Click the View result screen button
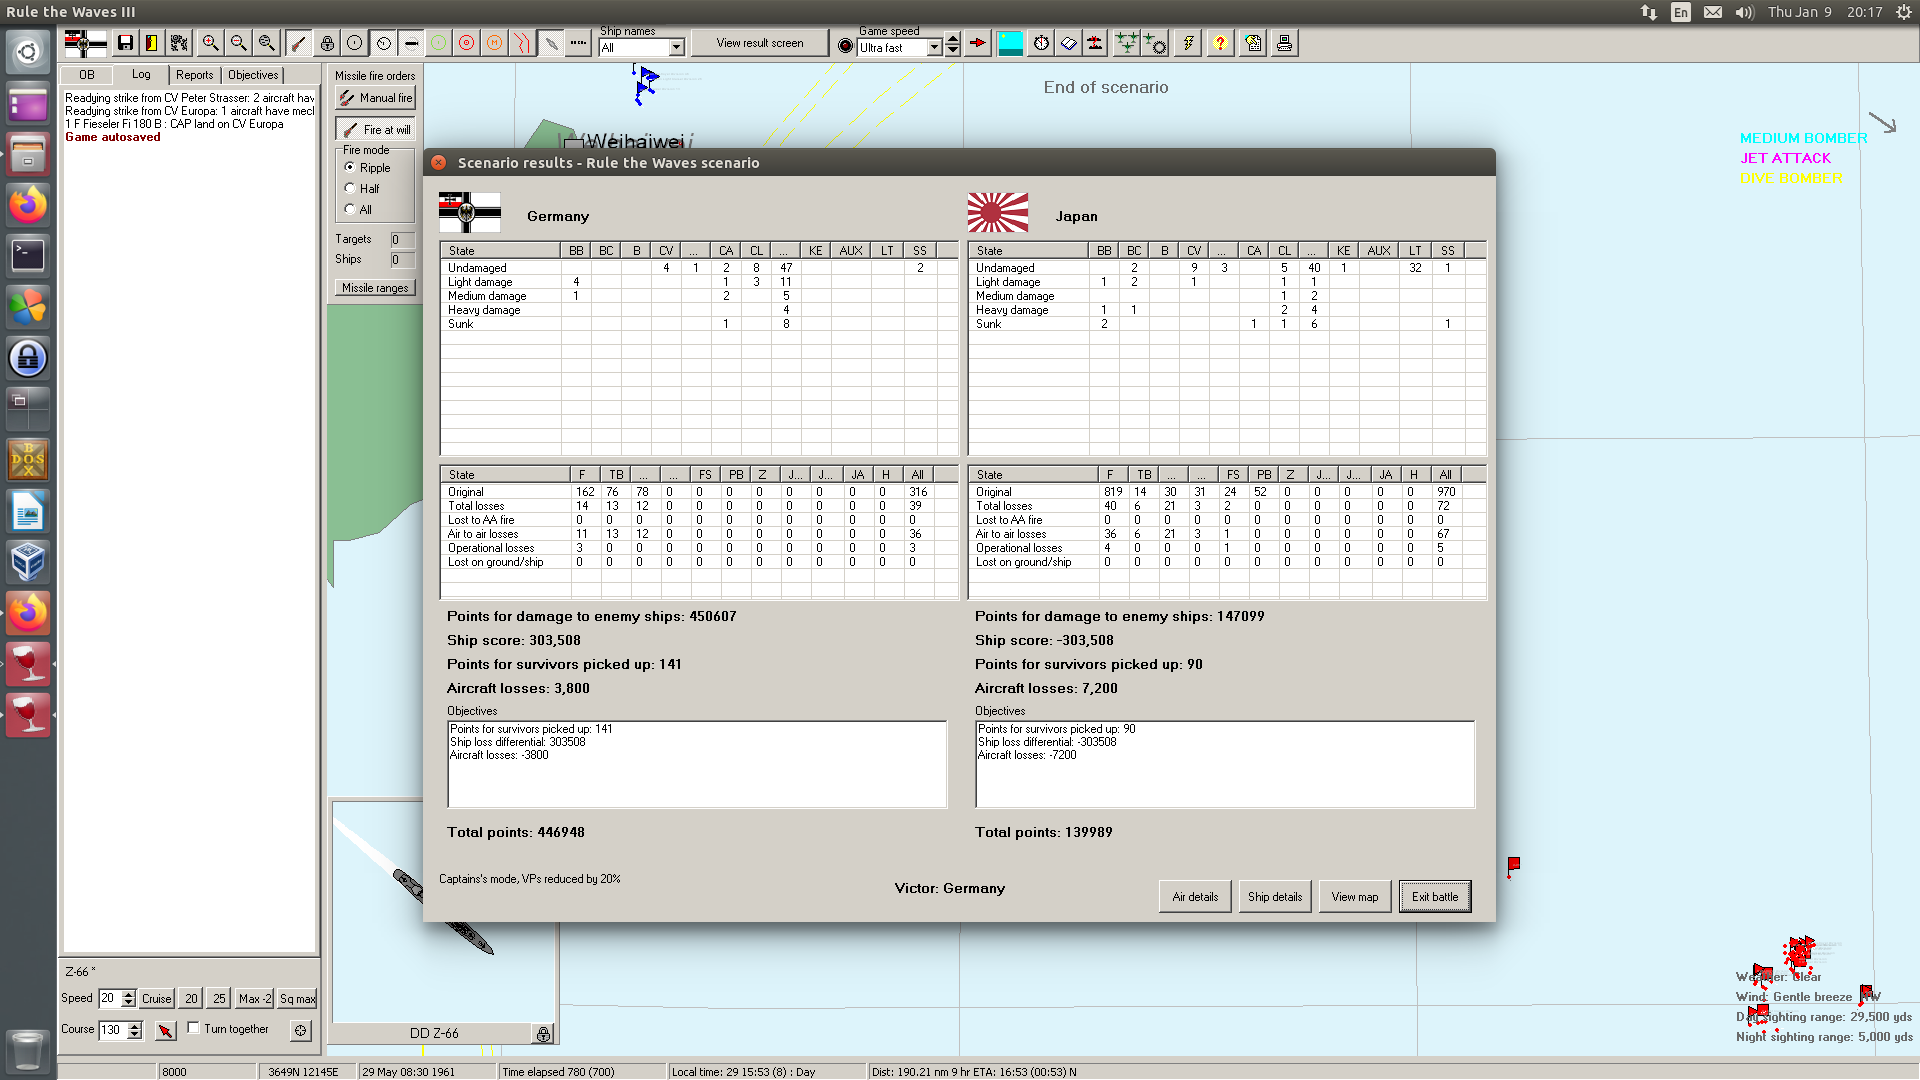 (760, 43)
